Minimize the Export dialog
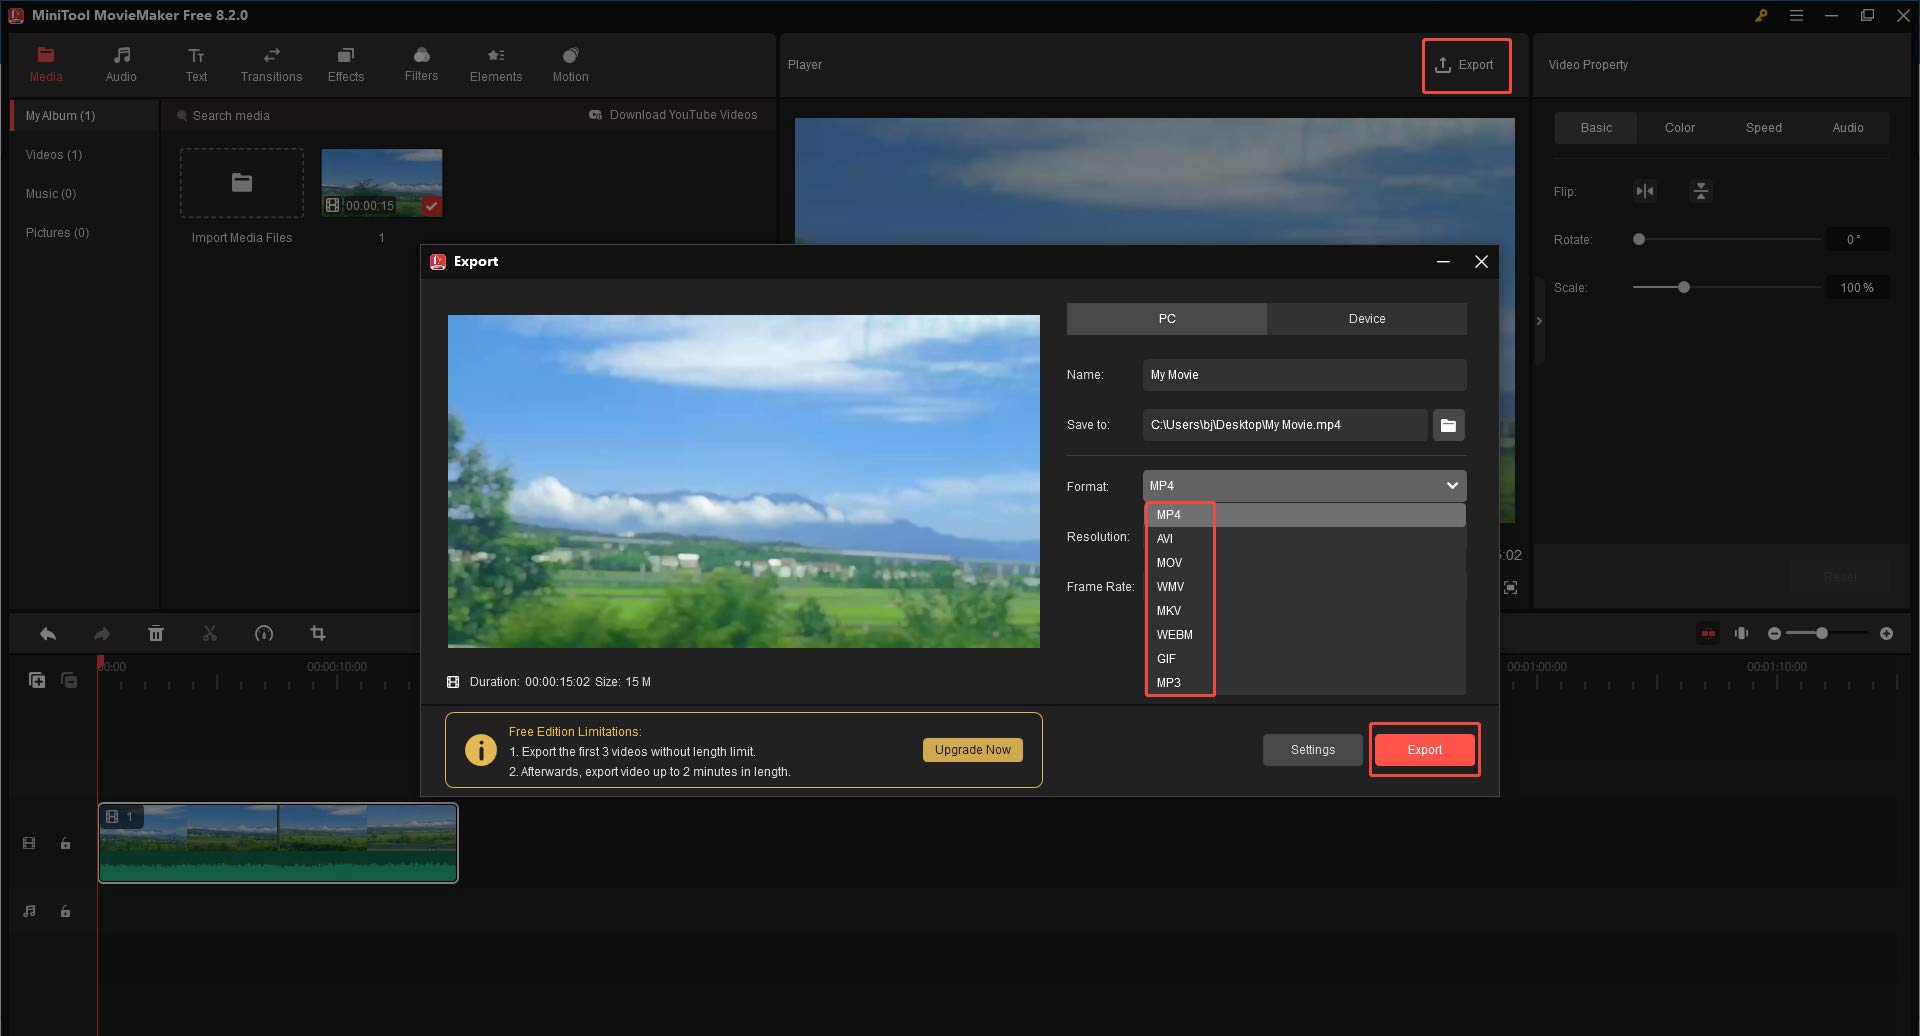Image resolution: width=1920 pixels, height=1036 pixels. tap(1443, 262)
